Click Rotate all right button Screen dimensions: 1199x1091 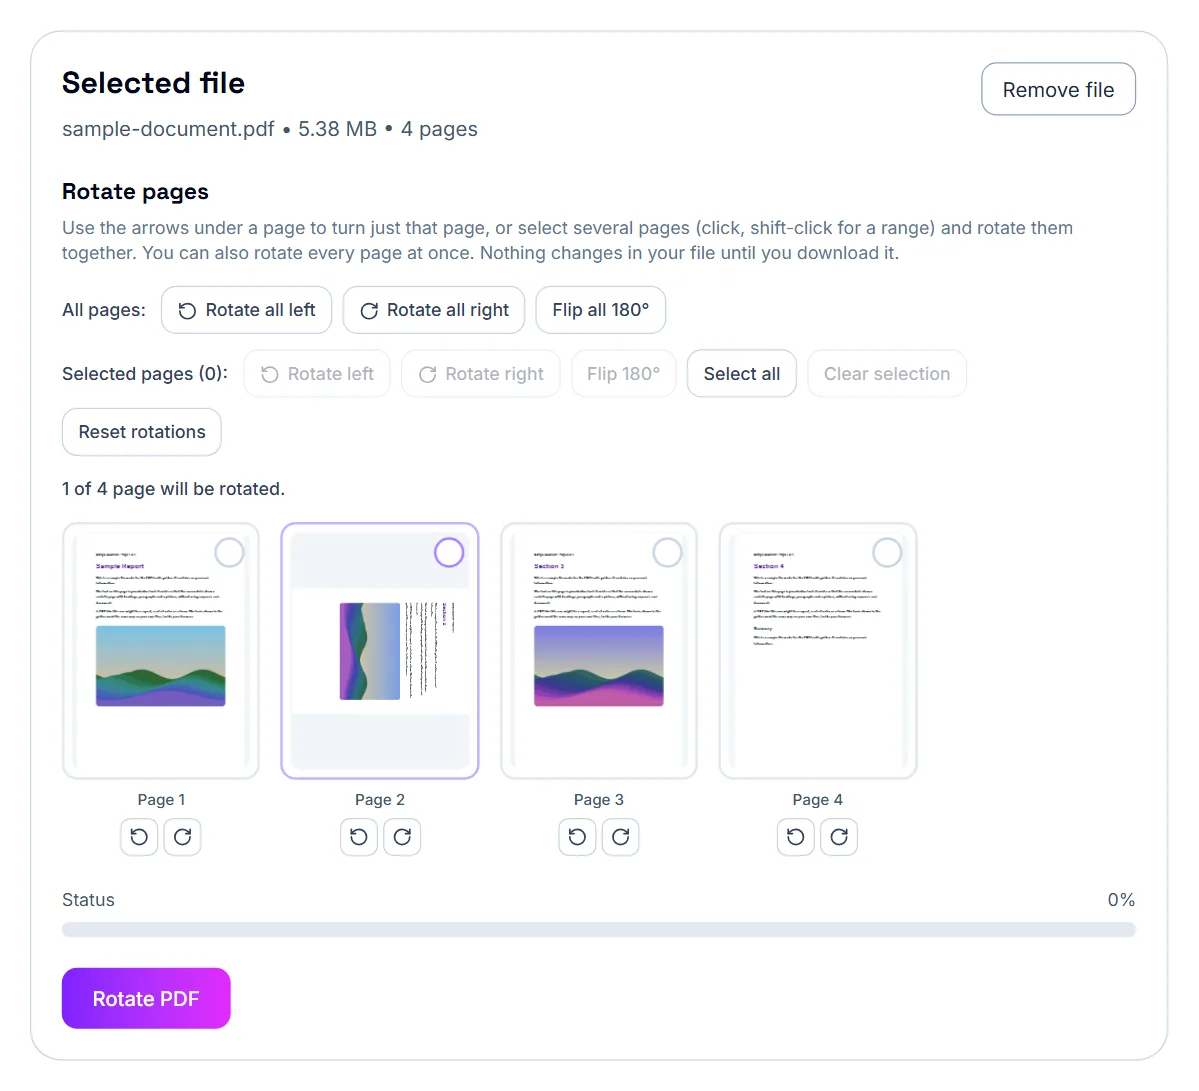[x=434, y=310]
